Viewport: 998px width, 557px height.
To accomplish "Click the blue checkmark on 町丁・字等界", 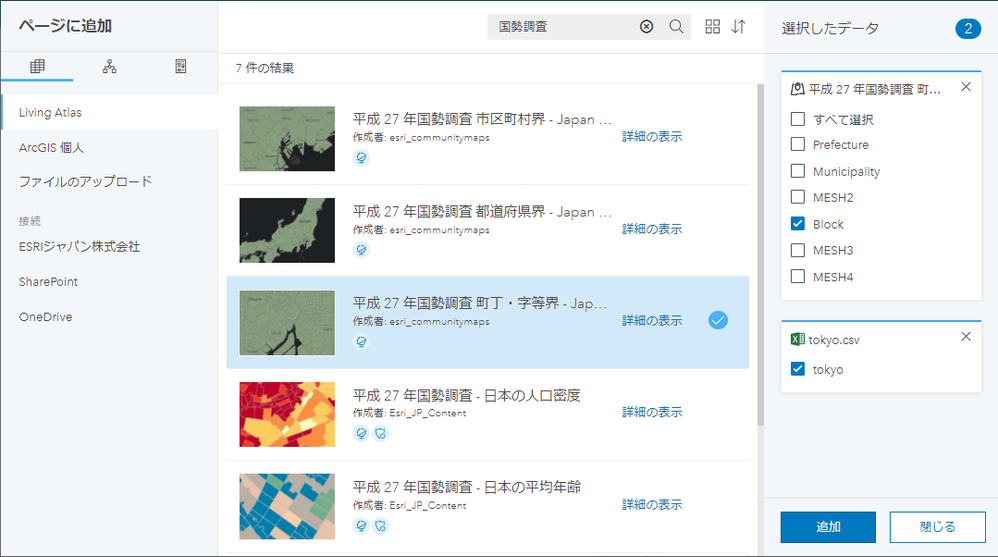I will coord(718,320).
